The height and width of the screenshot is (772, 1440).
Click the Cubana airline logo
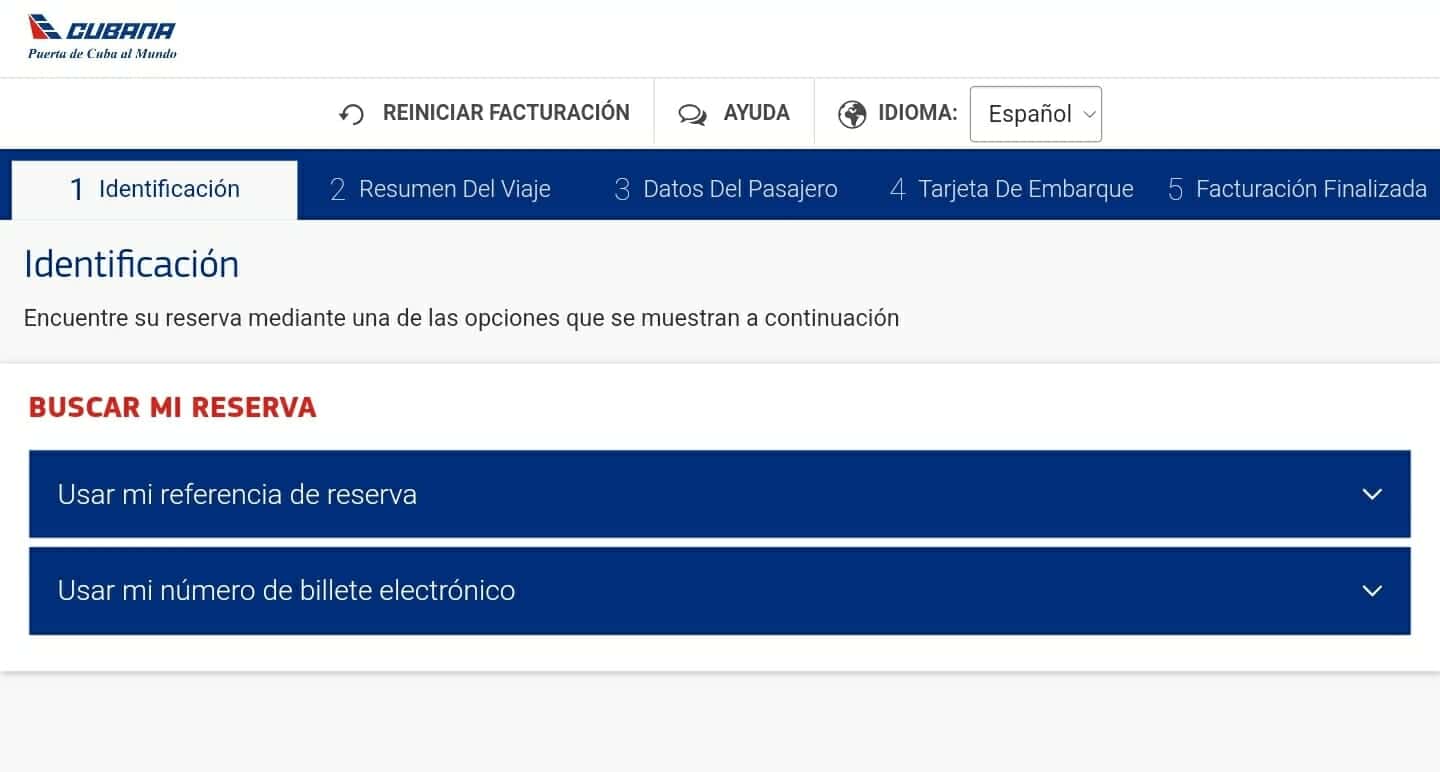tap(102, 37)
